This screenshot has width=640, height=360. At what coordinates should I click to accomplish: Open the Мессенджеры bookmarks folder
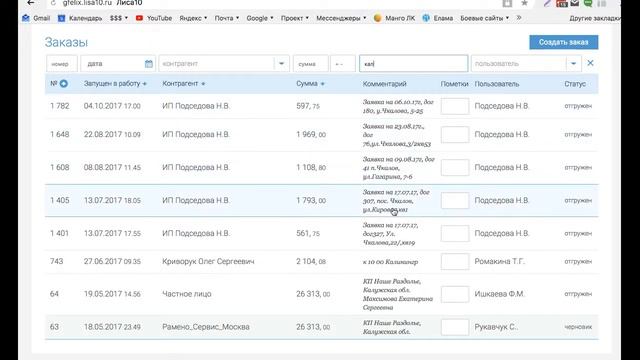(341, 18)
